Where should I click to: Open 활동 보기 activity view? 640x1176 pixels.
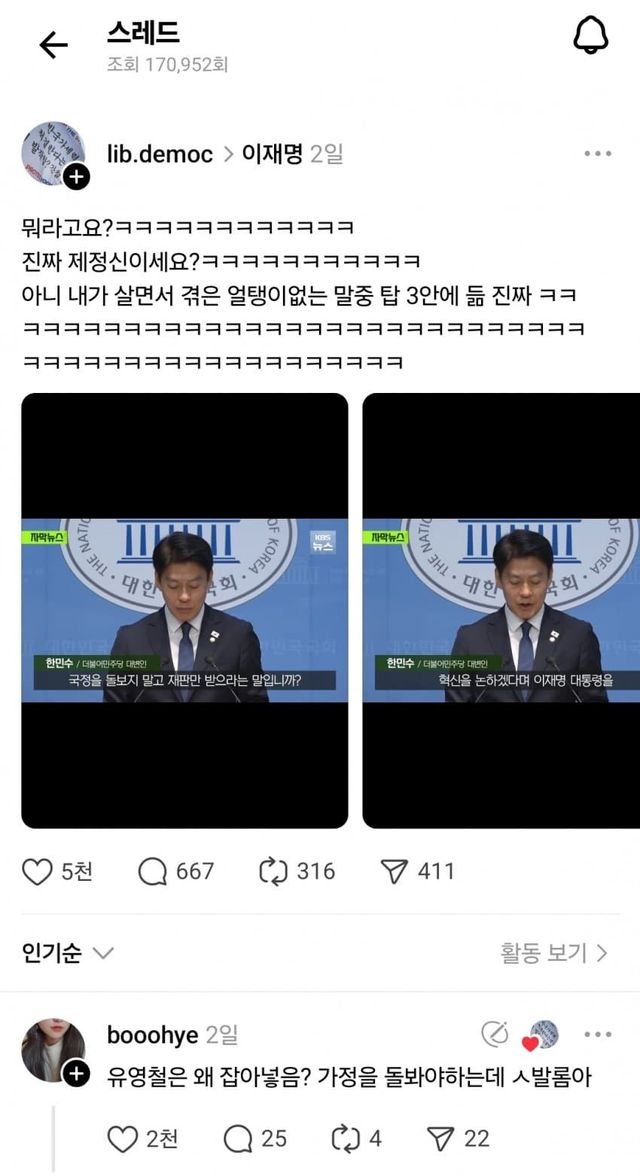pyautogui.click(x=554, y=953)
